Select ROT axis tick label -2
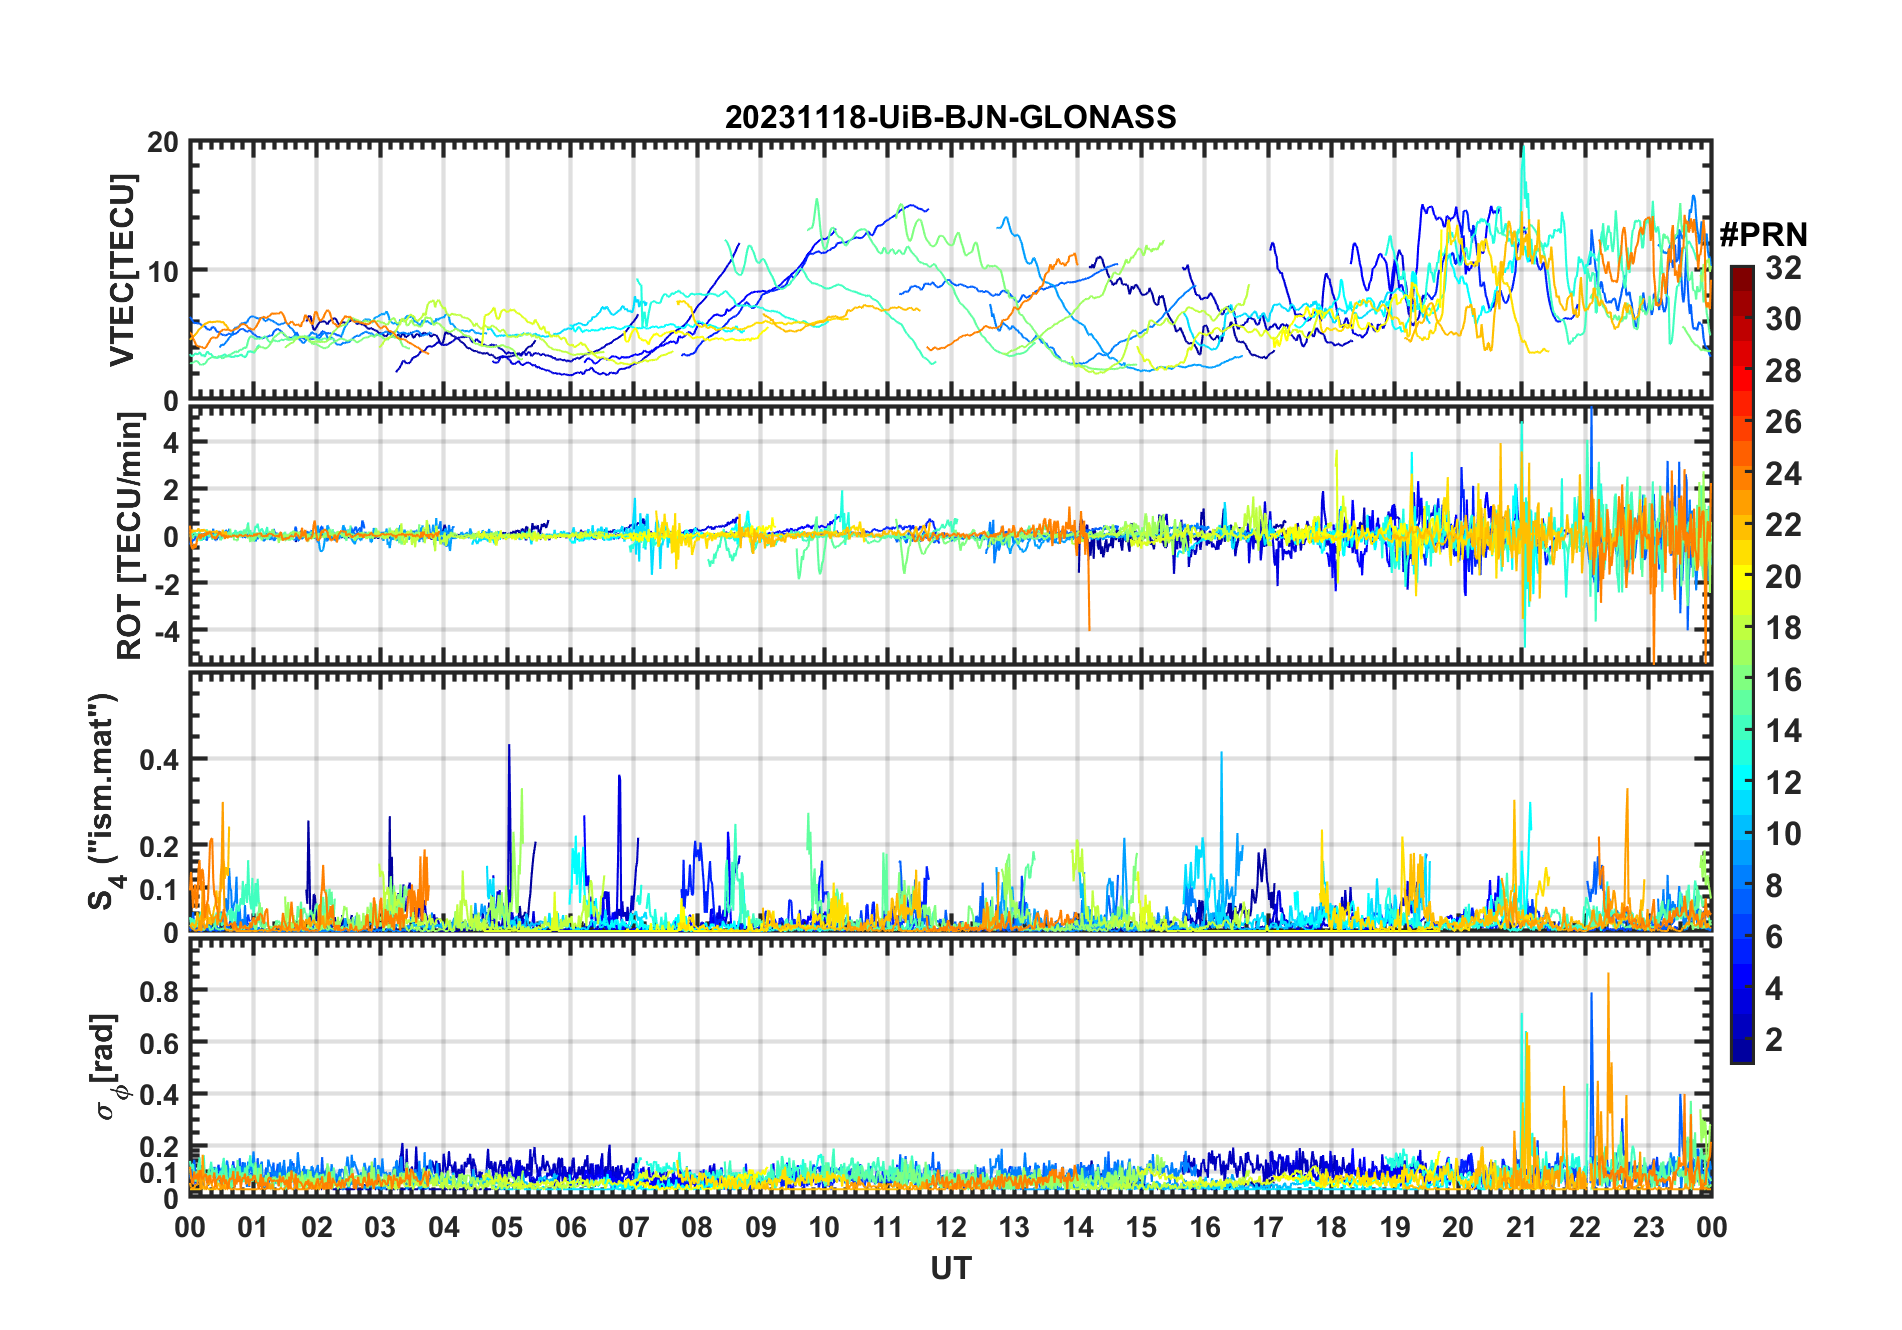Screen dimensions: 1902x1330 click(x=165, y=583)
